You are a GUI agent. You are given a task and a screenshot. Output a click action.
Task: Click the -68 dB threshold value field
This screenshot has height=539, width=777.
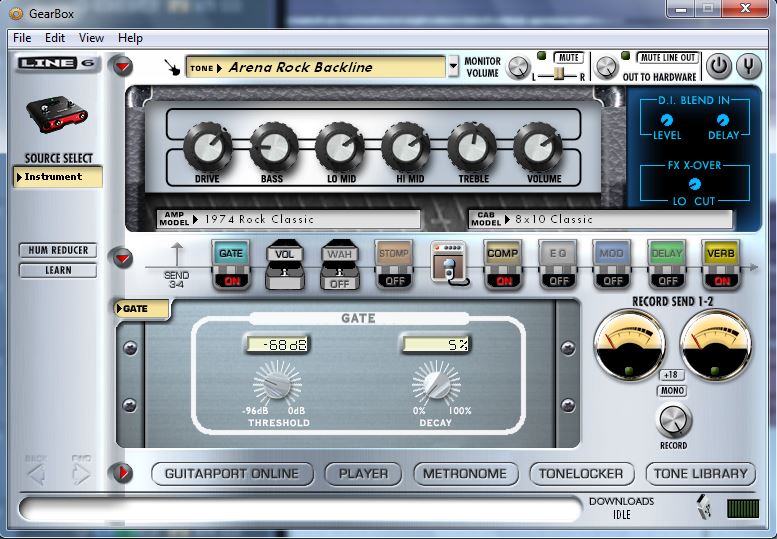(278, 344)
